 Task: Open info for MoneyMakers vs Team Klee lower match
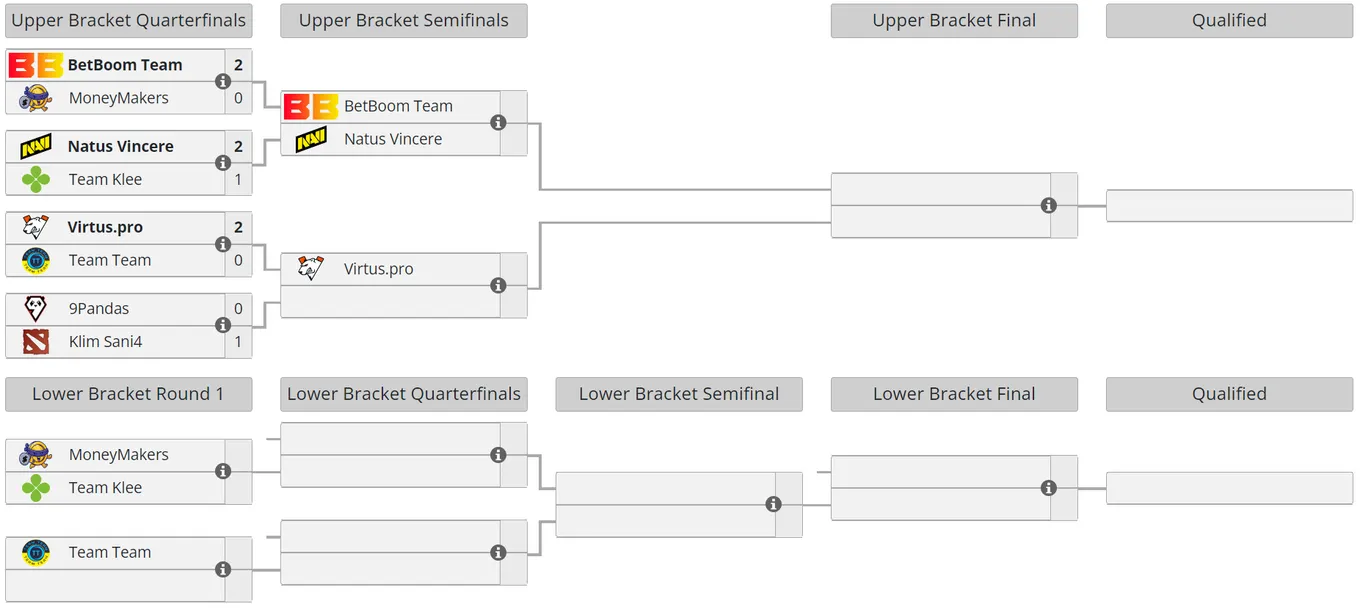(223, 471)
